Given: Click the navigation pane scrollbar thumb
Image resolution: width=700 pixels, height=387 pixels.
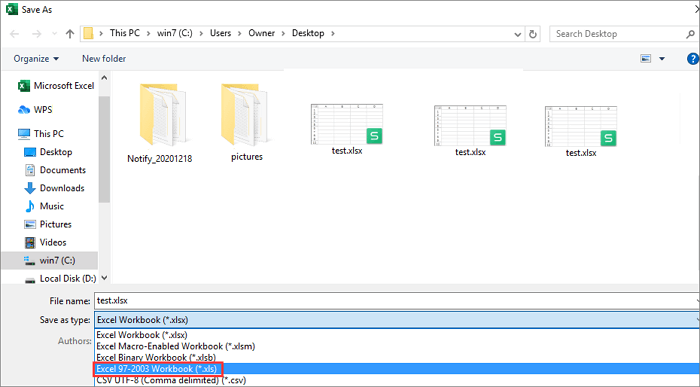Looking at the screenshot, I should [x=104, y=150].
